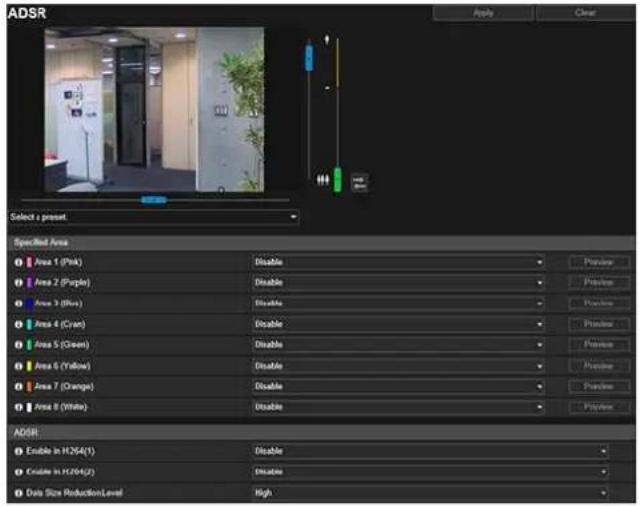The image size is (640, 506).
Task: Click the green vertical zoom slider handle
Action: 338,179
